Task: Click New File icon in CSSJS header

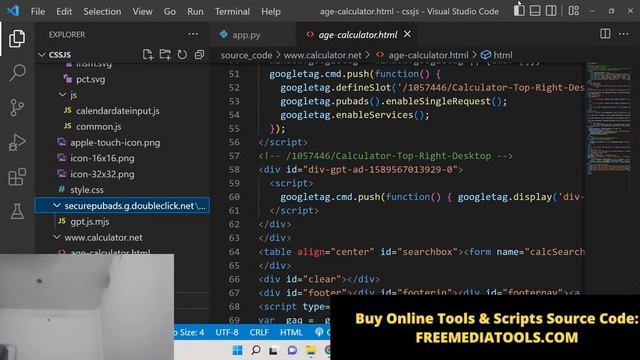Action: 148,54
